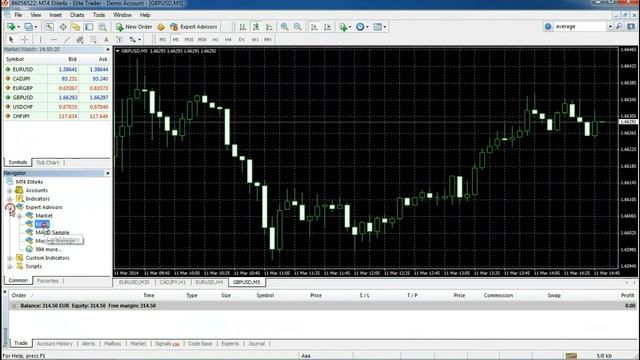Viewport: 640px width, 360px height.
Task: Toggle the Expert Advisors auto-trading button
Action: point(193,27)
